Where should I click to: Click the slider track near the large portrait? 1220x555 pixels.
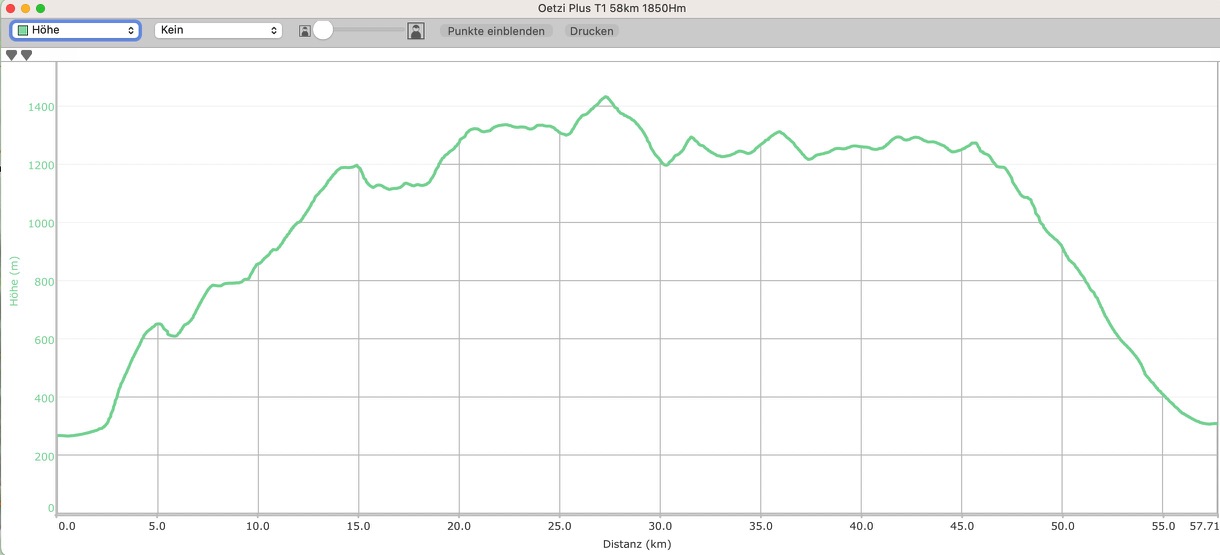[390, 31]
